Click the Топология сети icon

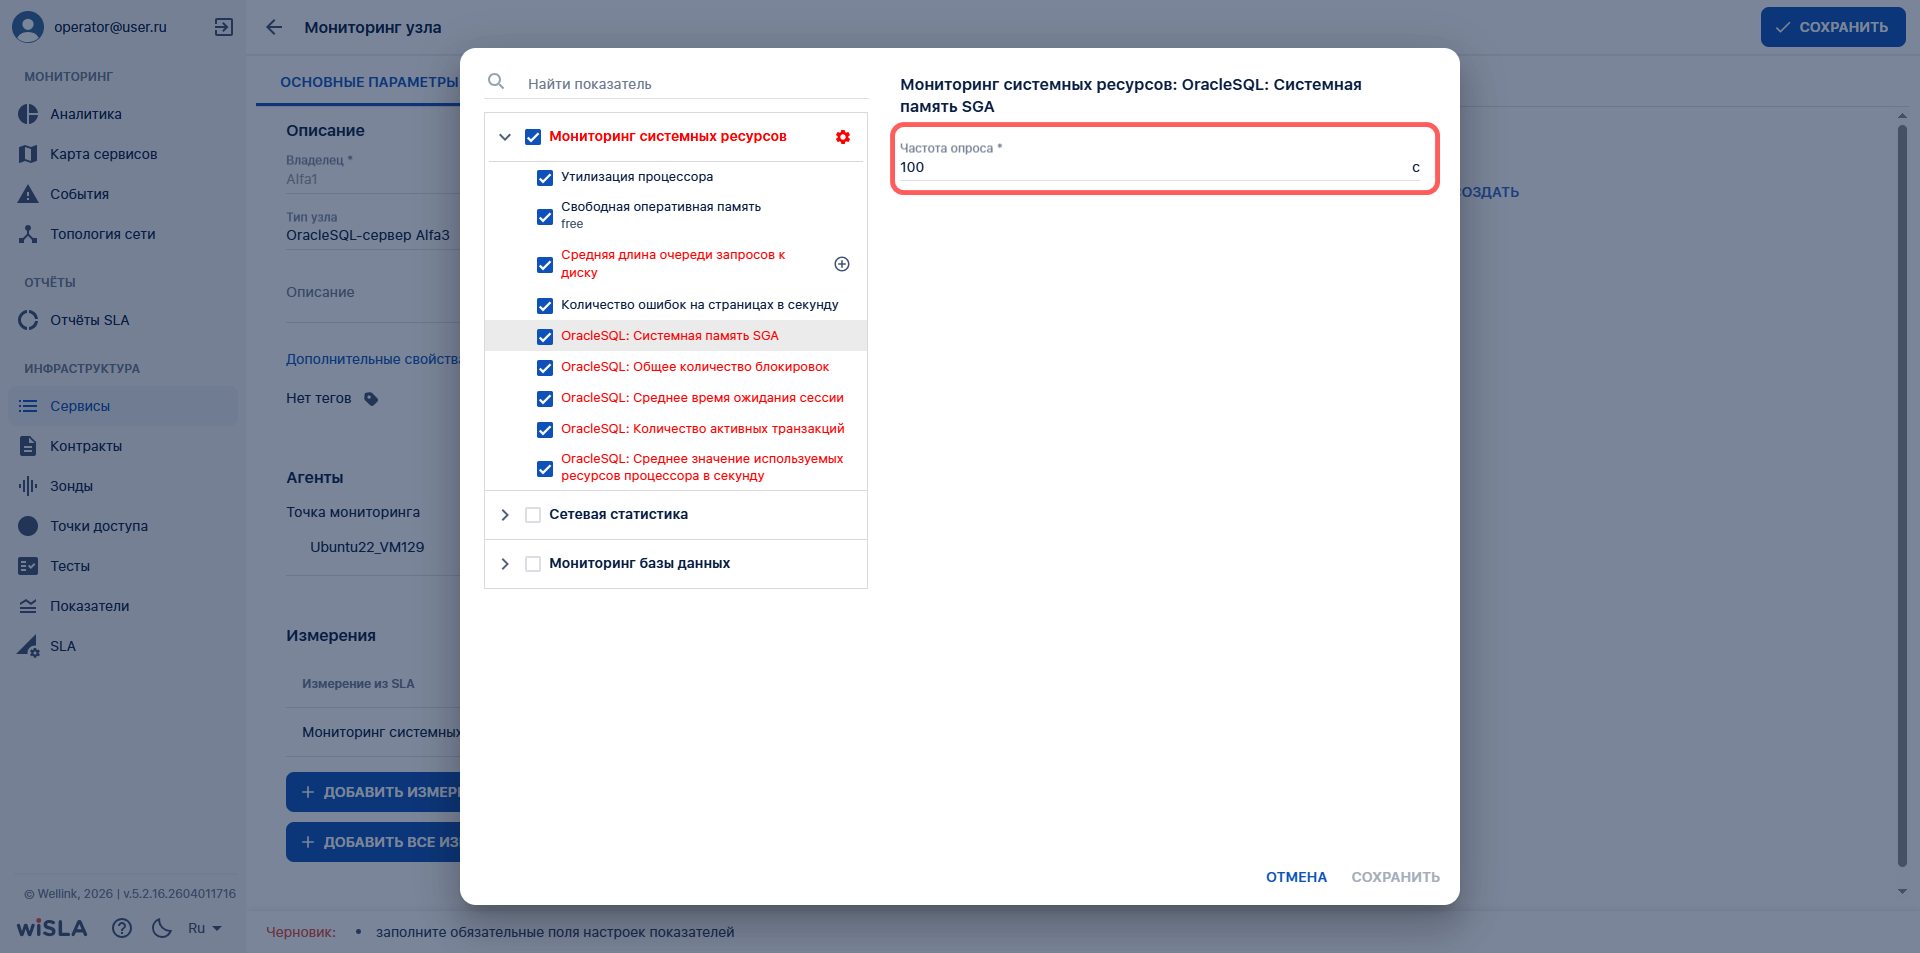coord(28,234)
